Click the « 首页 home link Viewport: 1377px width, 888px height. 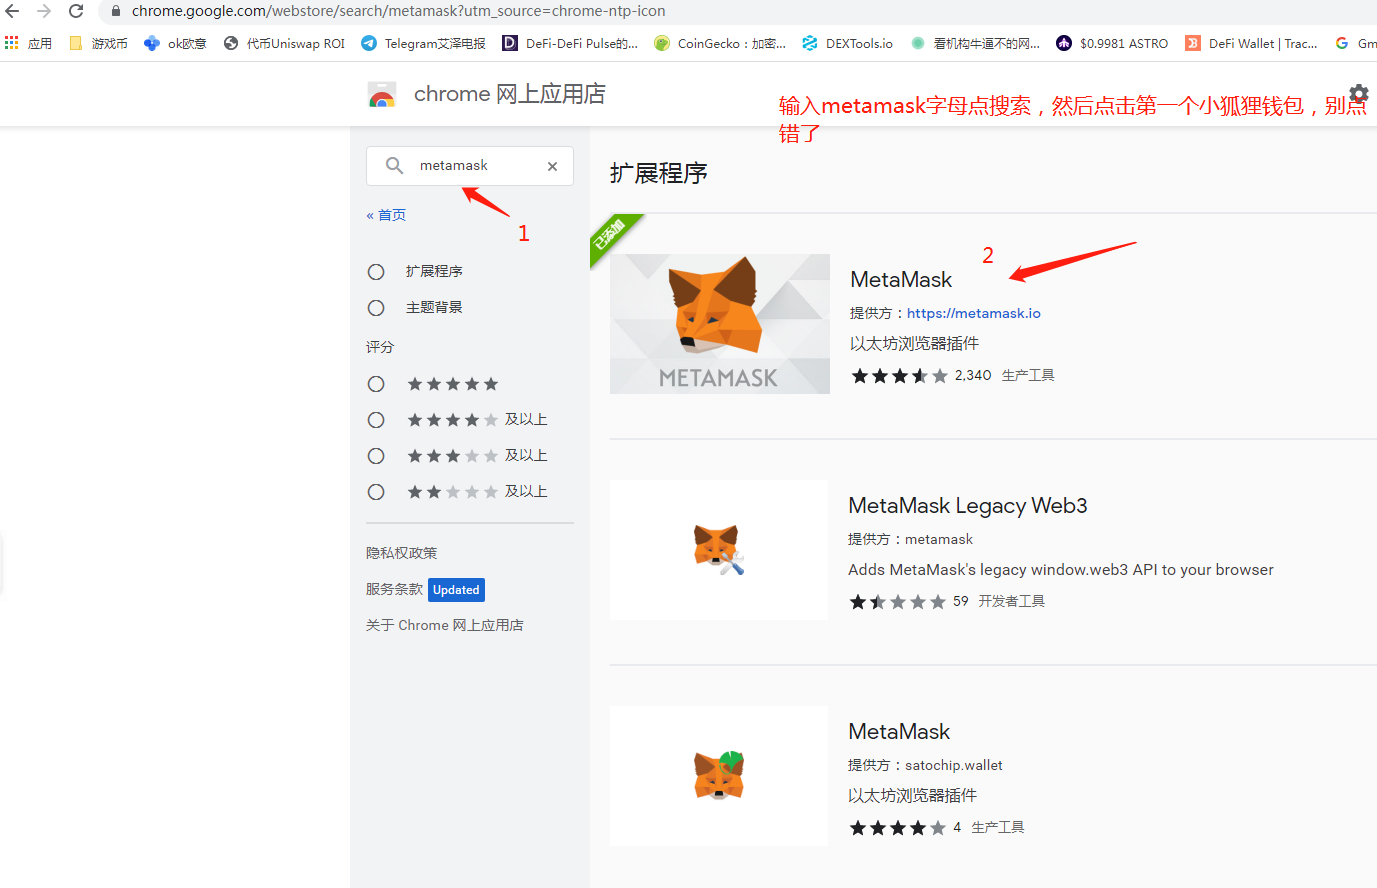pyautogui.click(x=386, y=215)
